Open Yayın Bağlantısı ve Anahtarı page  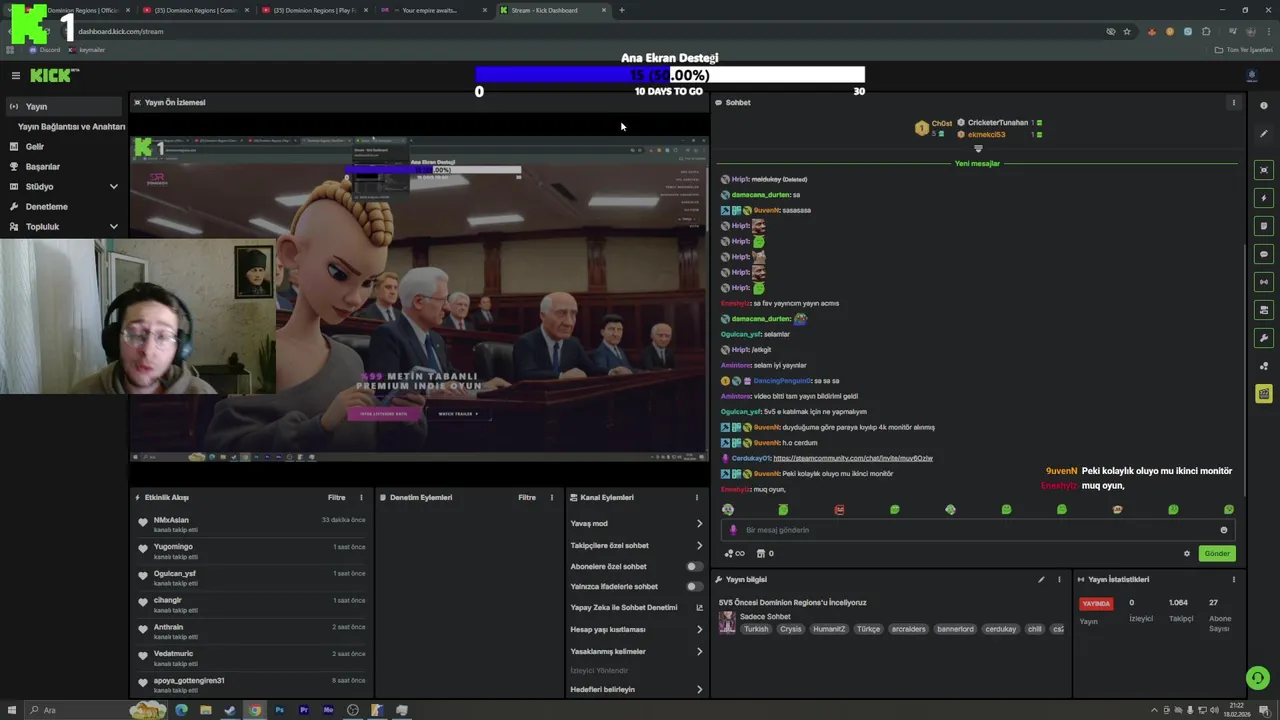(x=71, y=127)
